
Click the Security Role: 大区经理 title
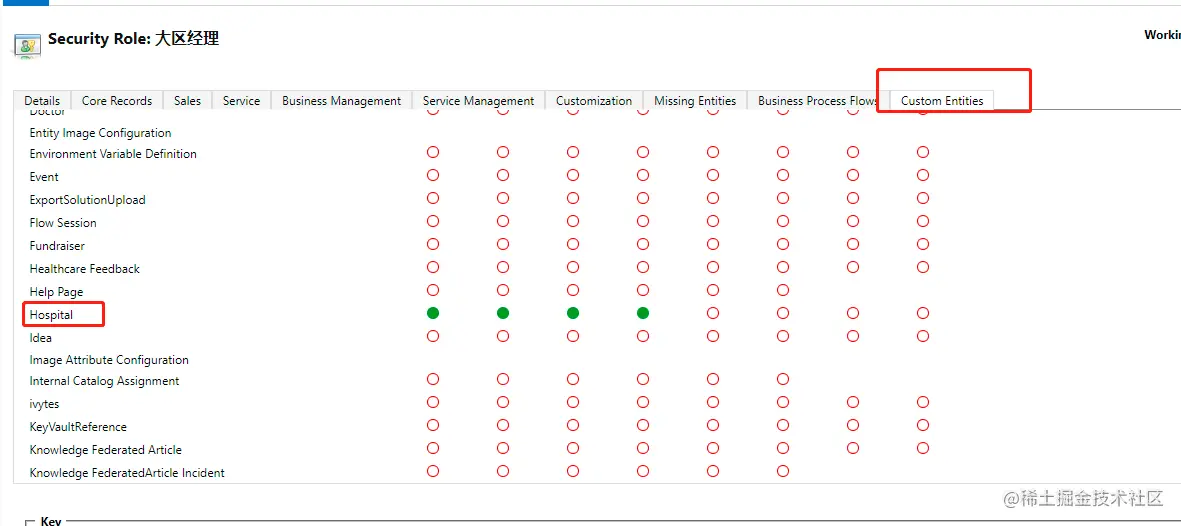click(133, 38)
